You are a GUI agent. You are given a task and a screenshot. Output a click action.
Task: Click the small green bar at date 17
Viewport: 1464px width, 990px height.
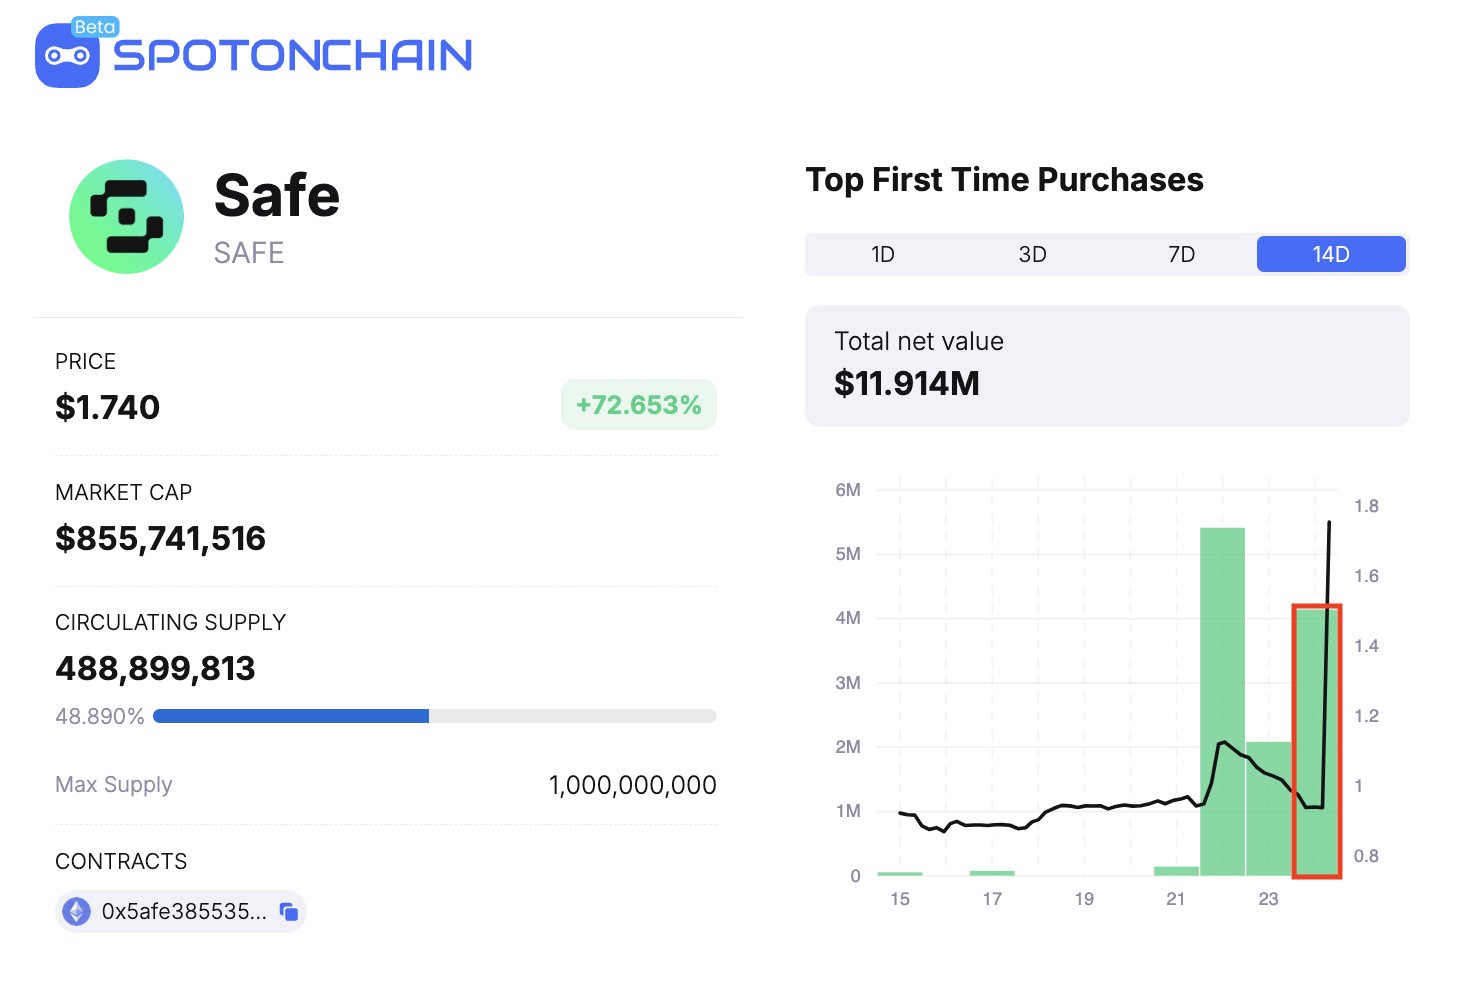pyautogui.click(x=992, y=873)
